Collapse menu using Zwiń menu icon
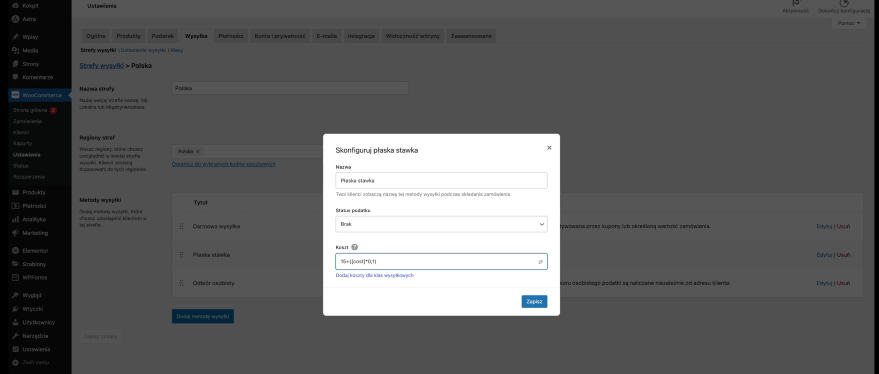Image resolution: width=879 pixels, height=374 pixels. (x=16, y=363)
